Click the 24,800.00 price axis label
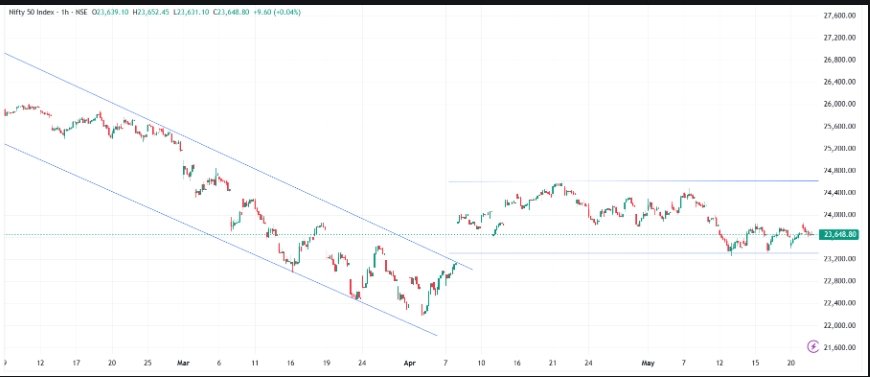This screenshot has width=870, height=377. click(838, 171)
